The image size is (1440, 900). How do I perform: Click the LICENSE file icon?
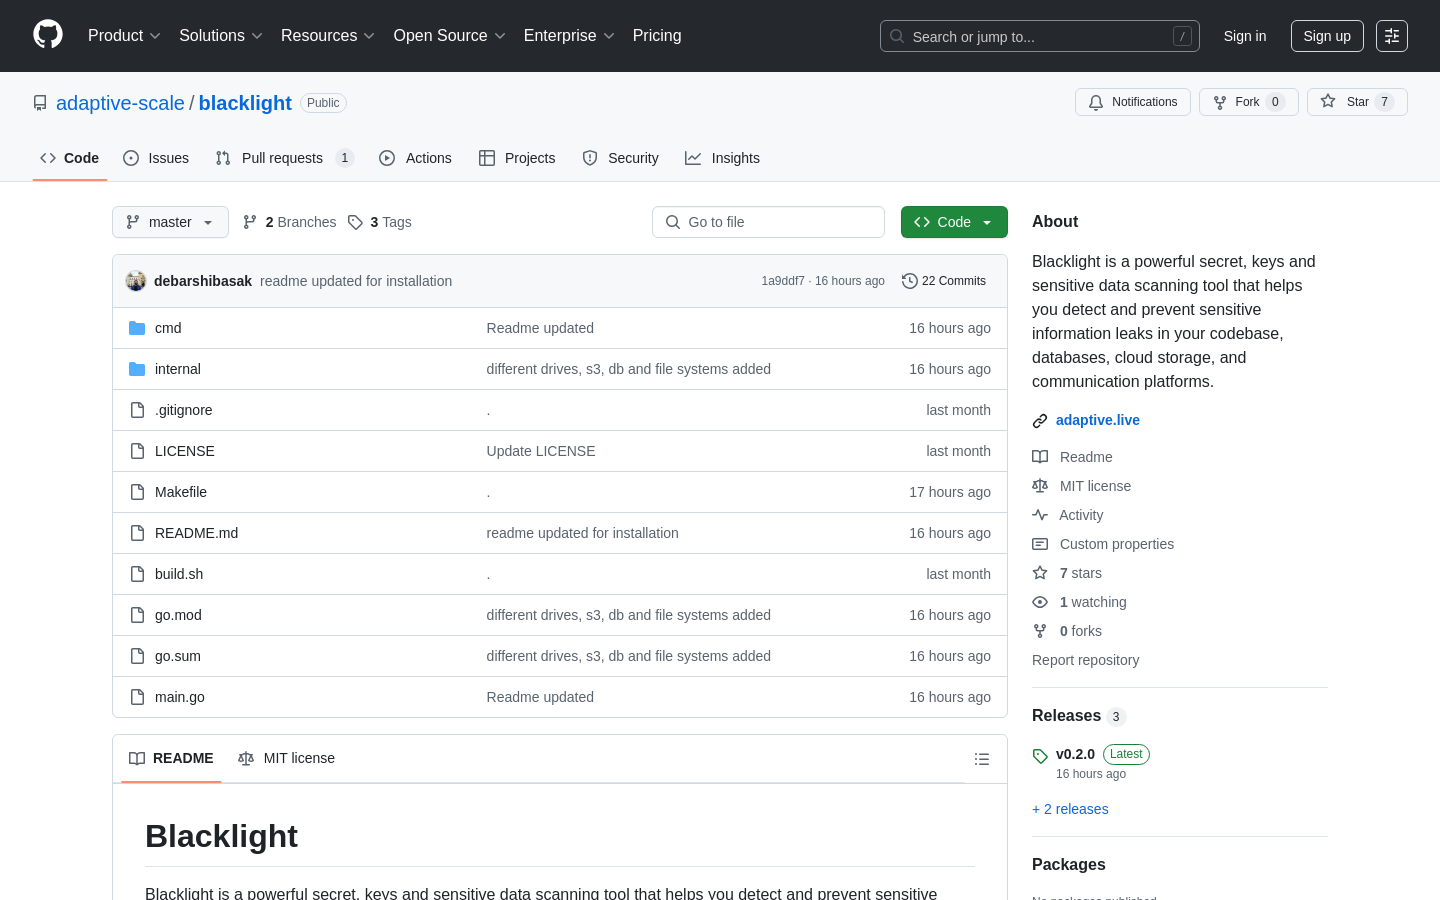tap(137, 451)
